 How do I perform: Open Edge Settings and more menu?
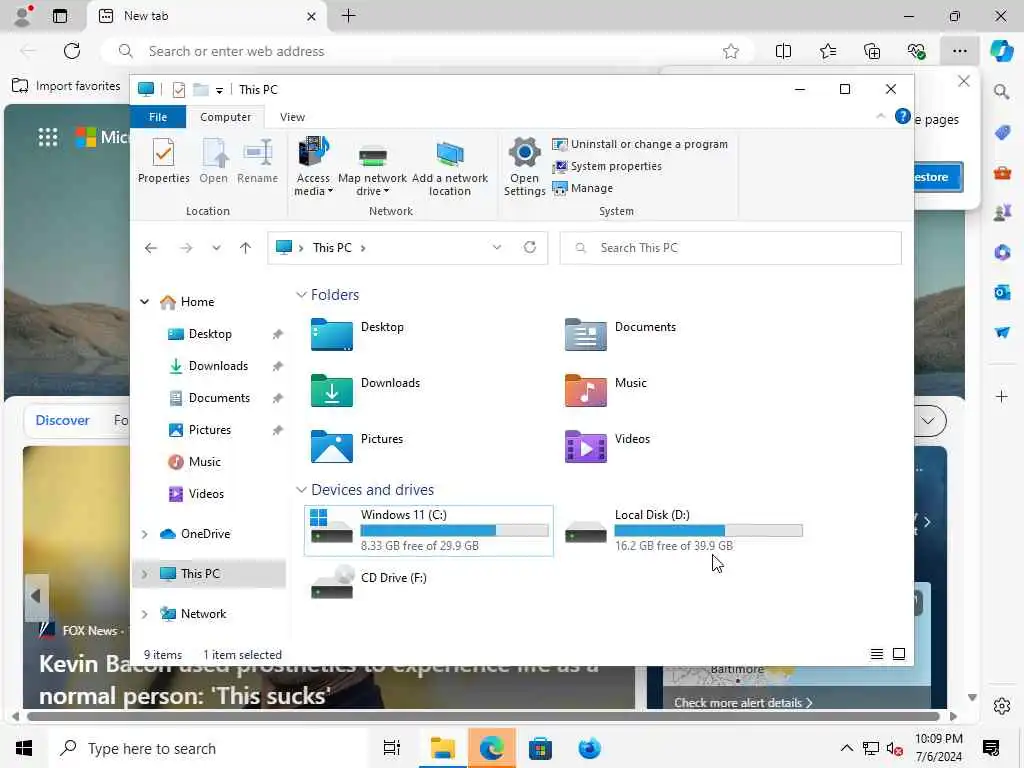coord(959,51)
